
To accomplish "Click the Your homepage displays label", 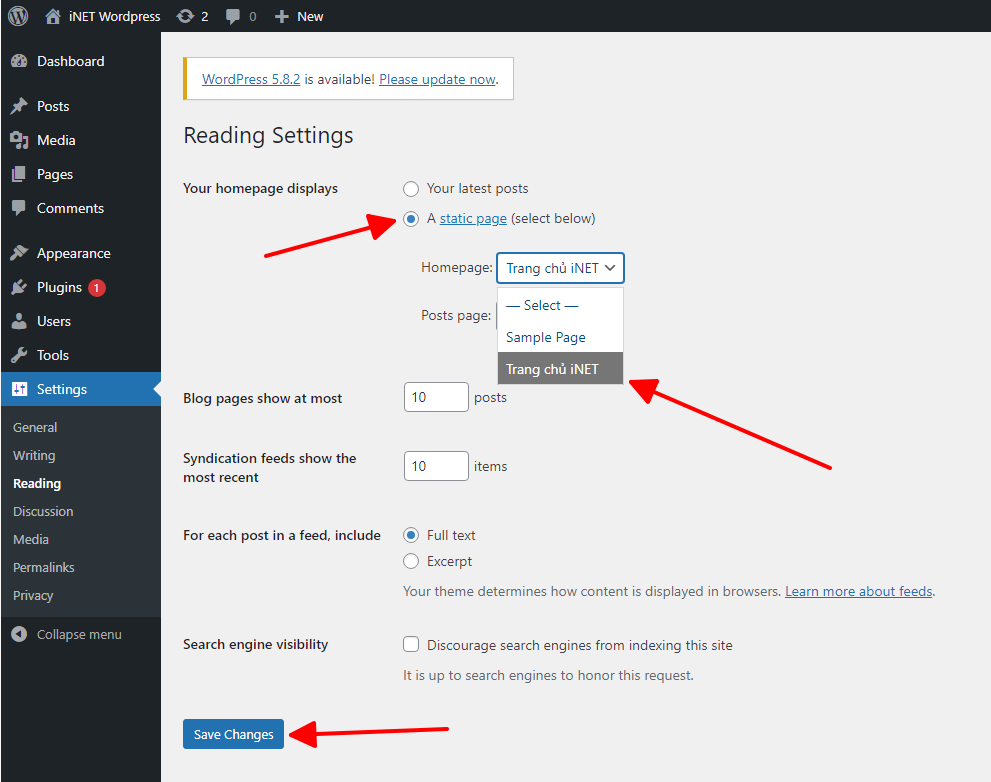I will tap(260, 188).
